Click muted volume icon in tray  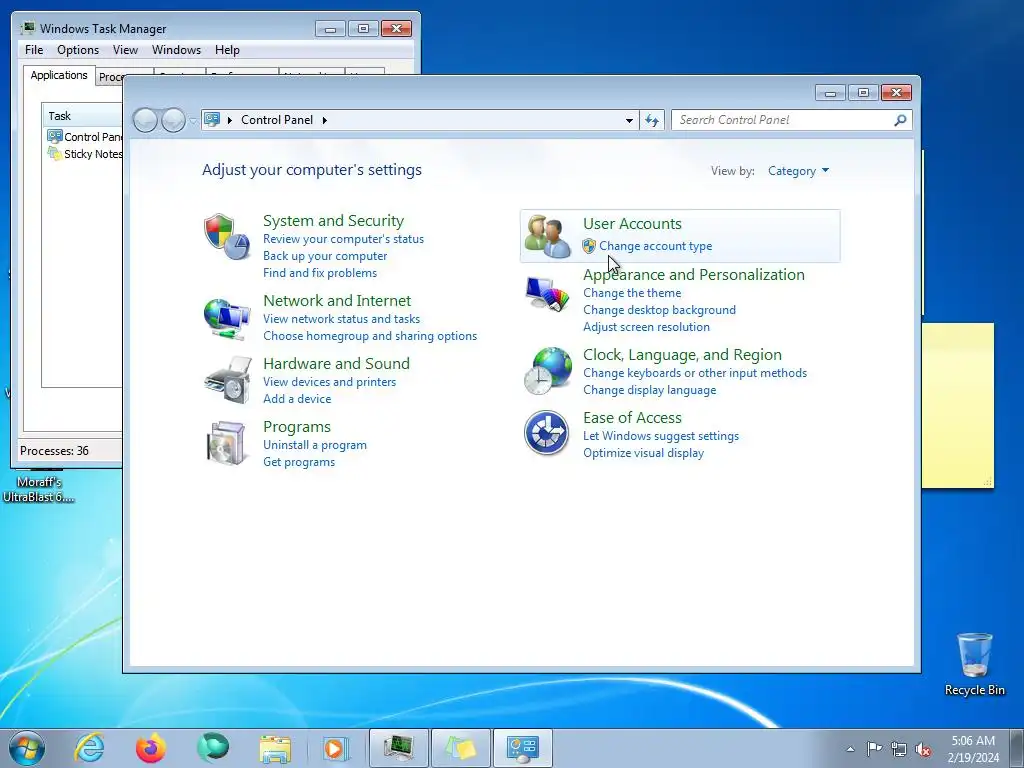923,749
